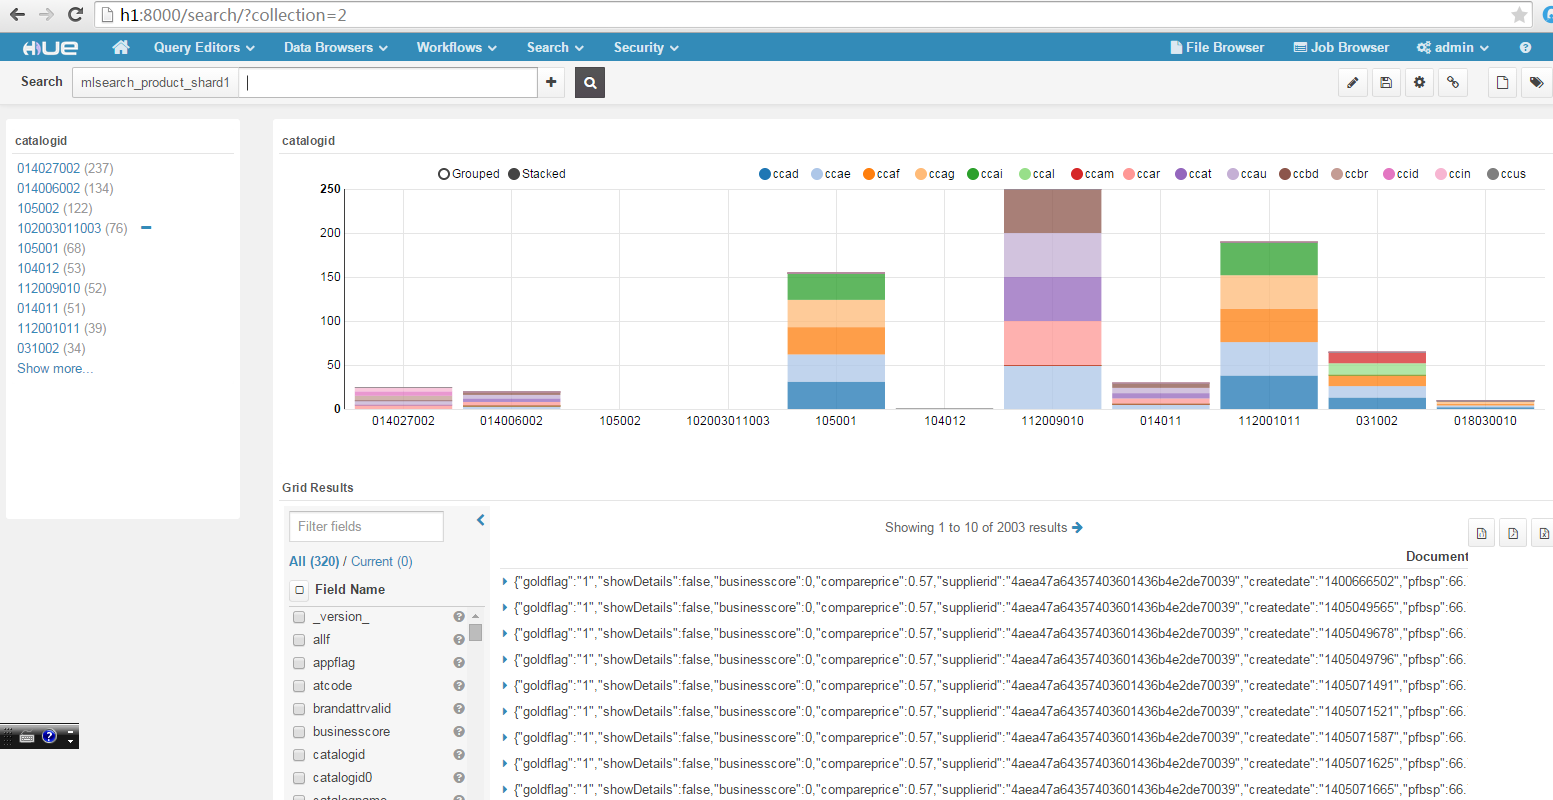Export grid results as PDF icon
The width and height of the screenshot is (1553, 800).
pos(1513,533)
